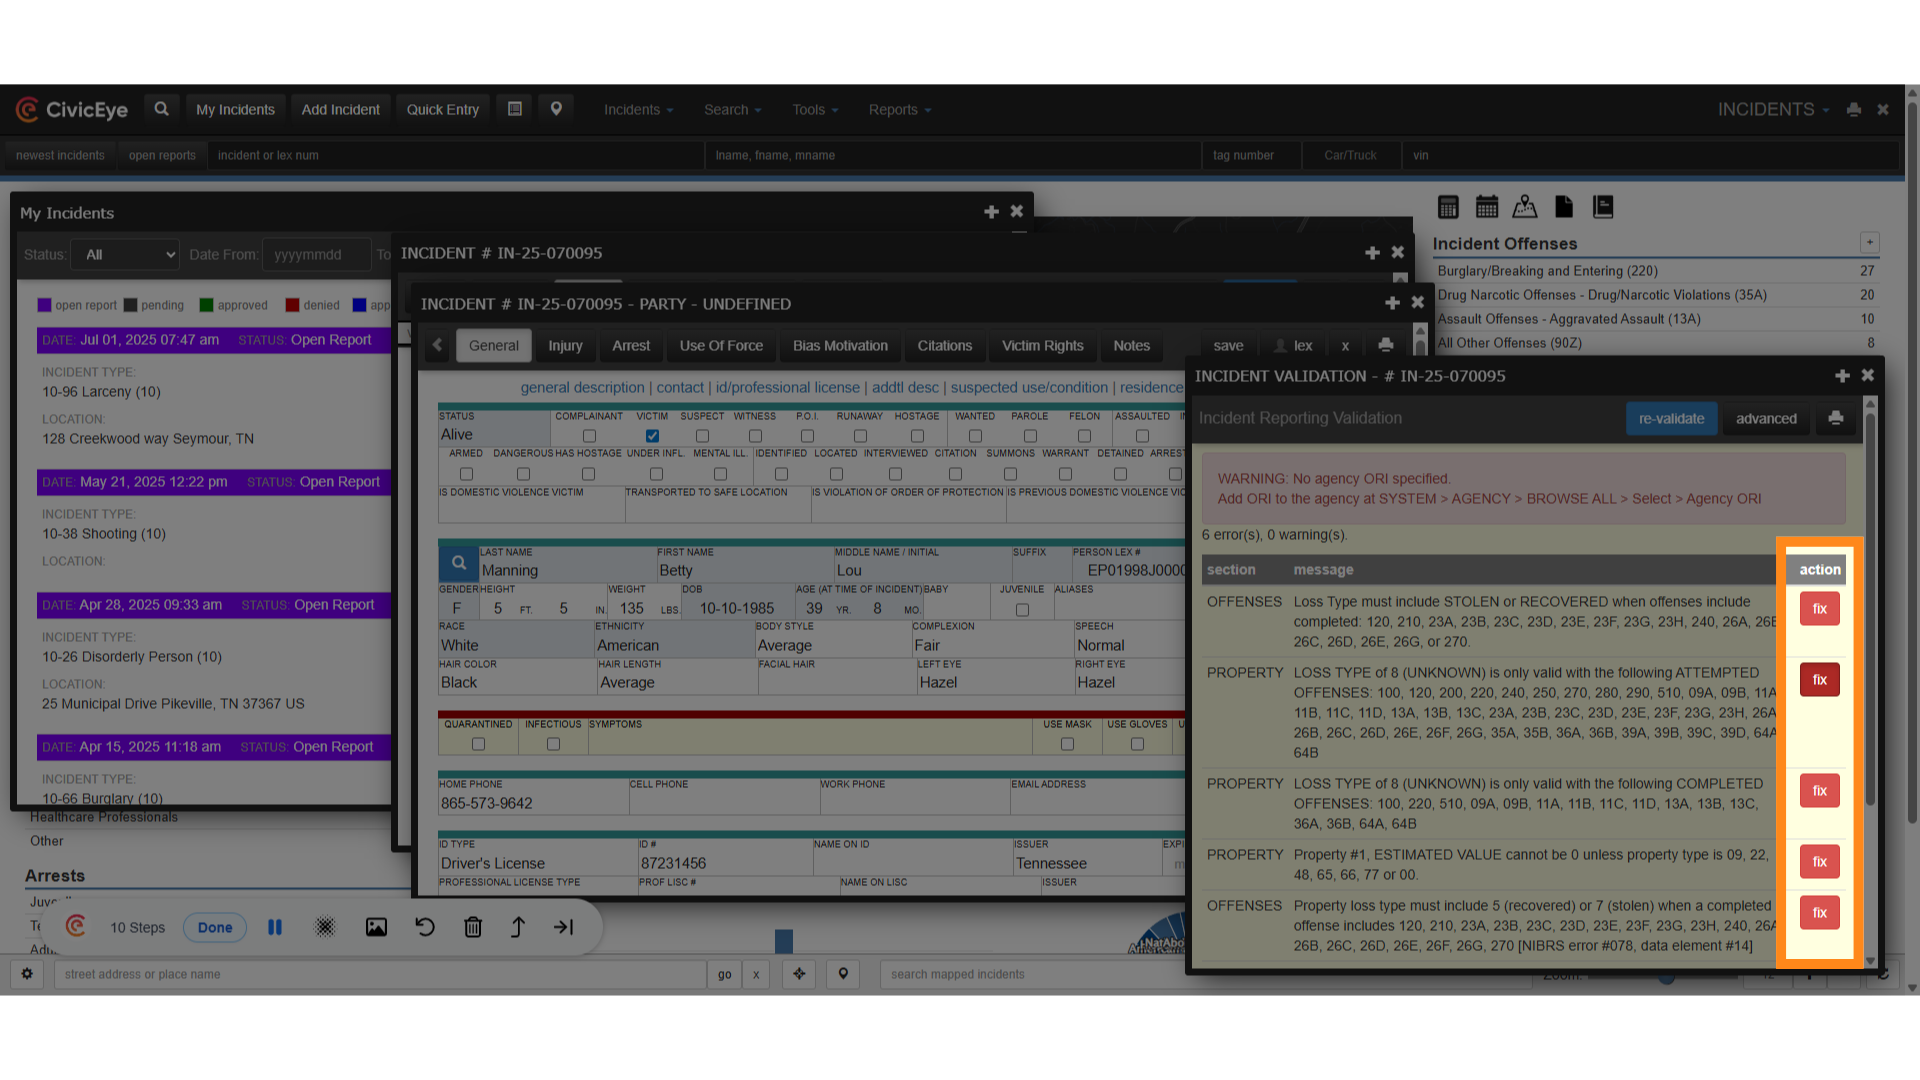
Task: Click the blur tool icon in guide toolbar
Action: click(x=325, y=927)
